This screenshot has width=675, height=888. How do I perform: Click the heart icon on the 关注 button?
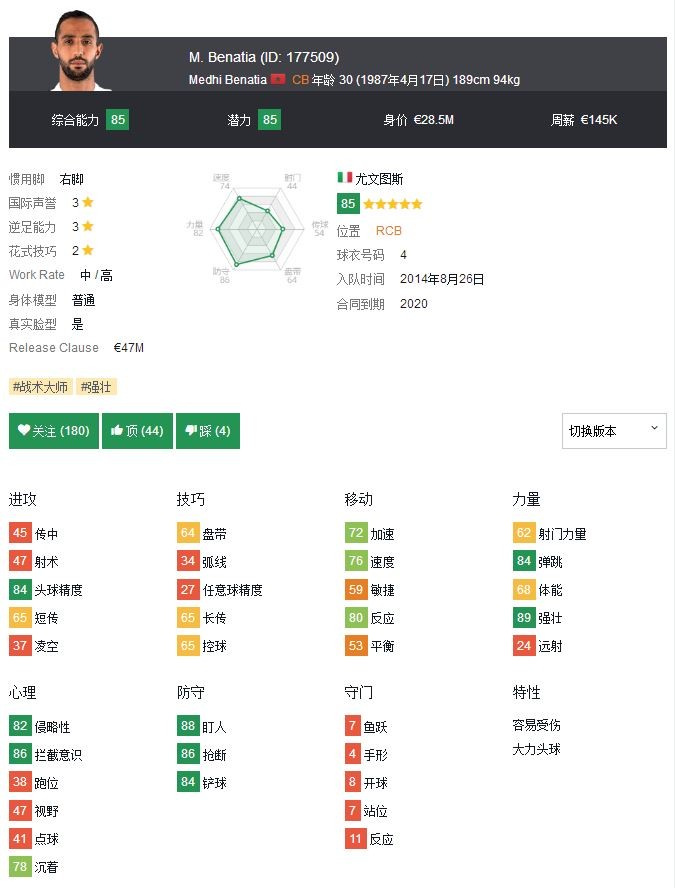click(24, 431)
